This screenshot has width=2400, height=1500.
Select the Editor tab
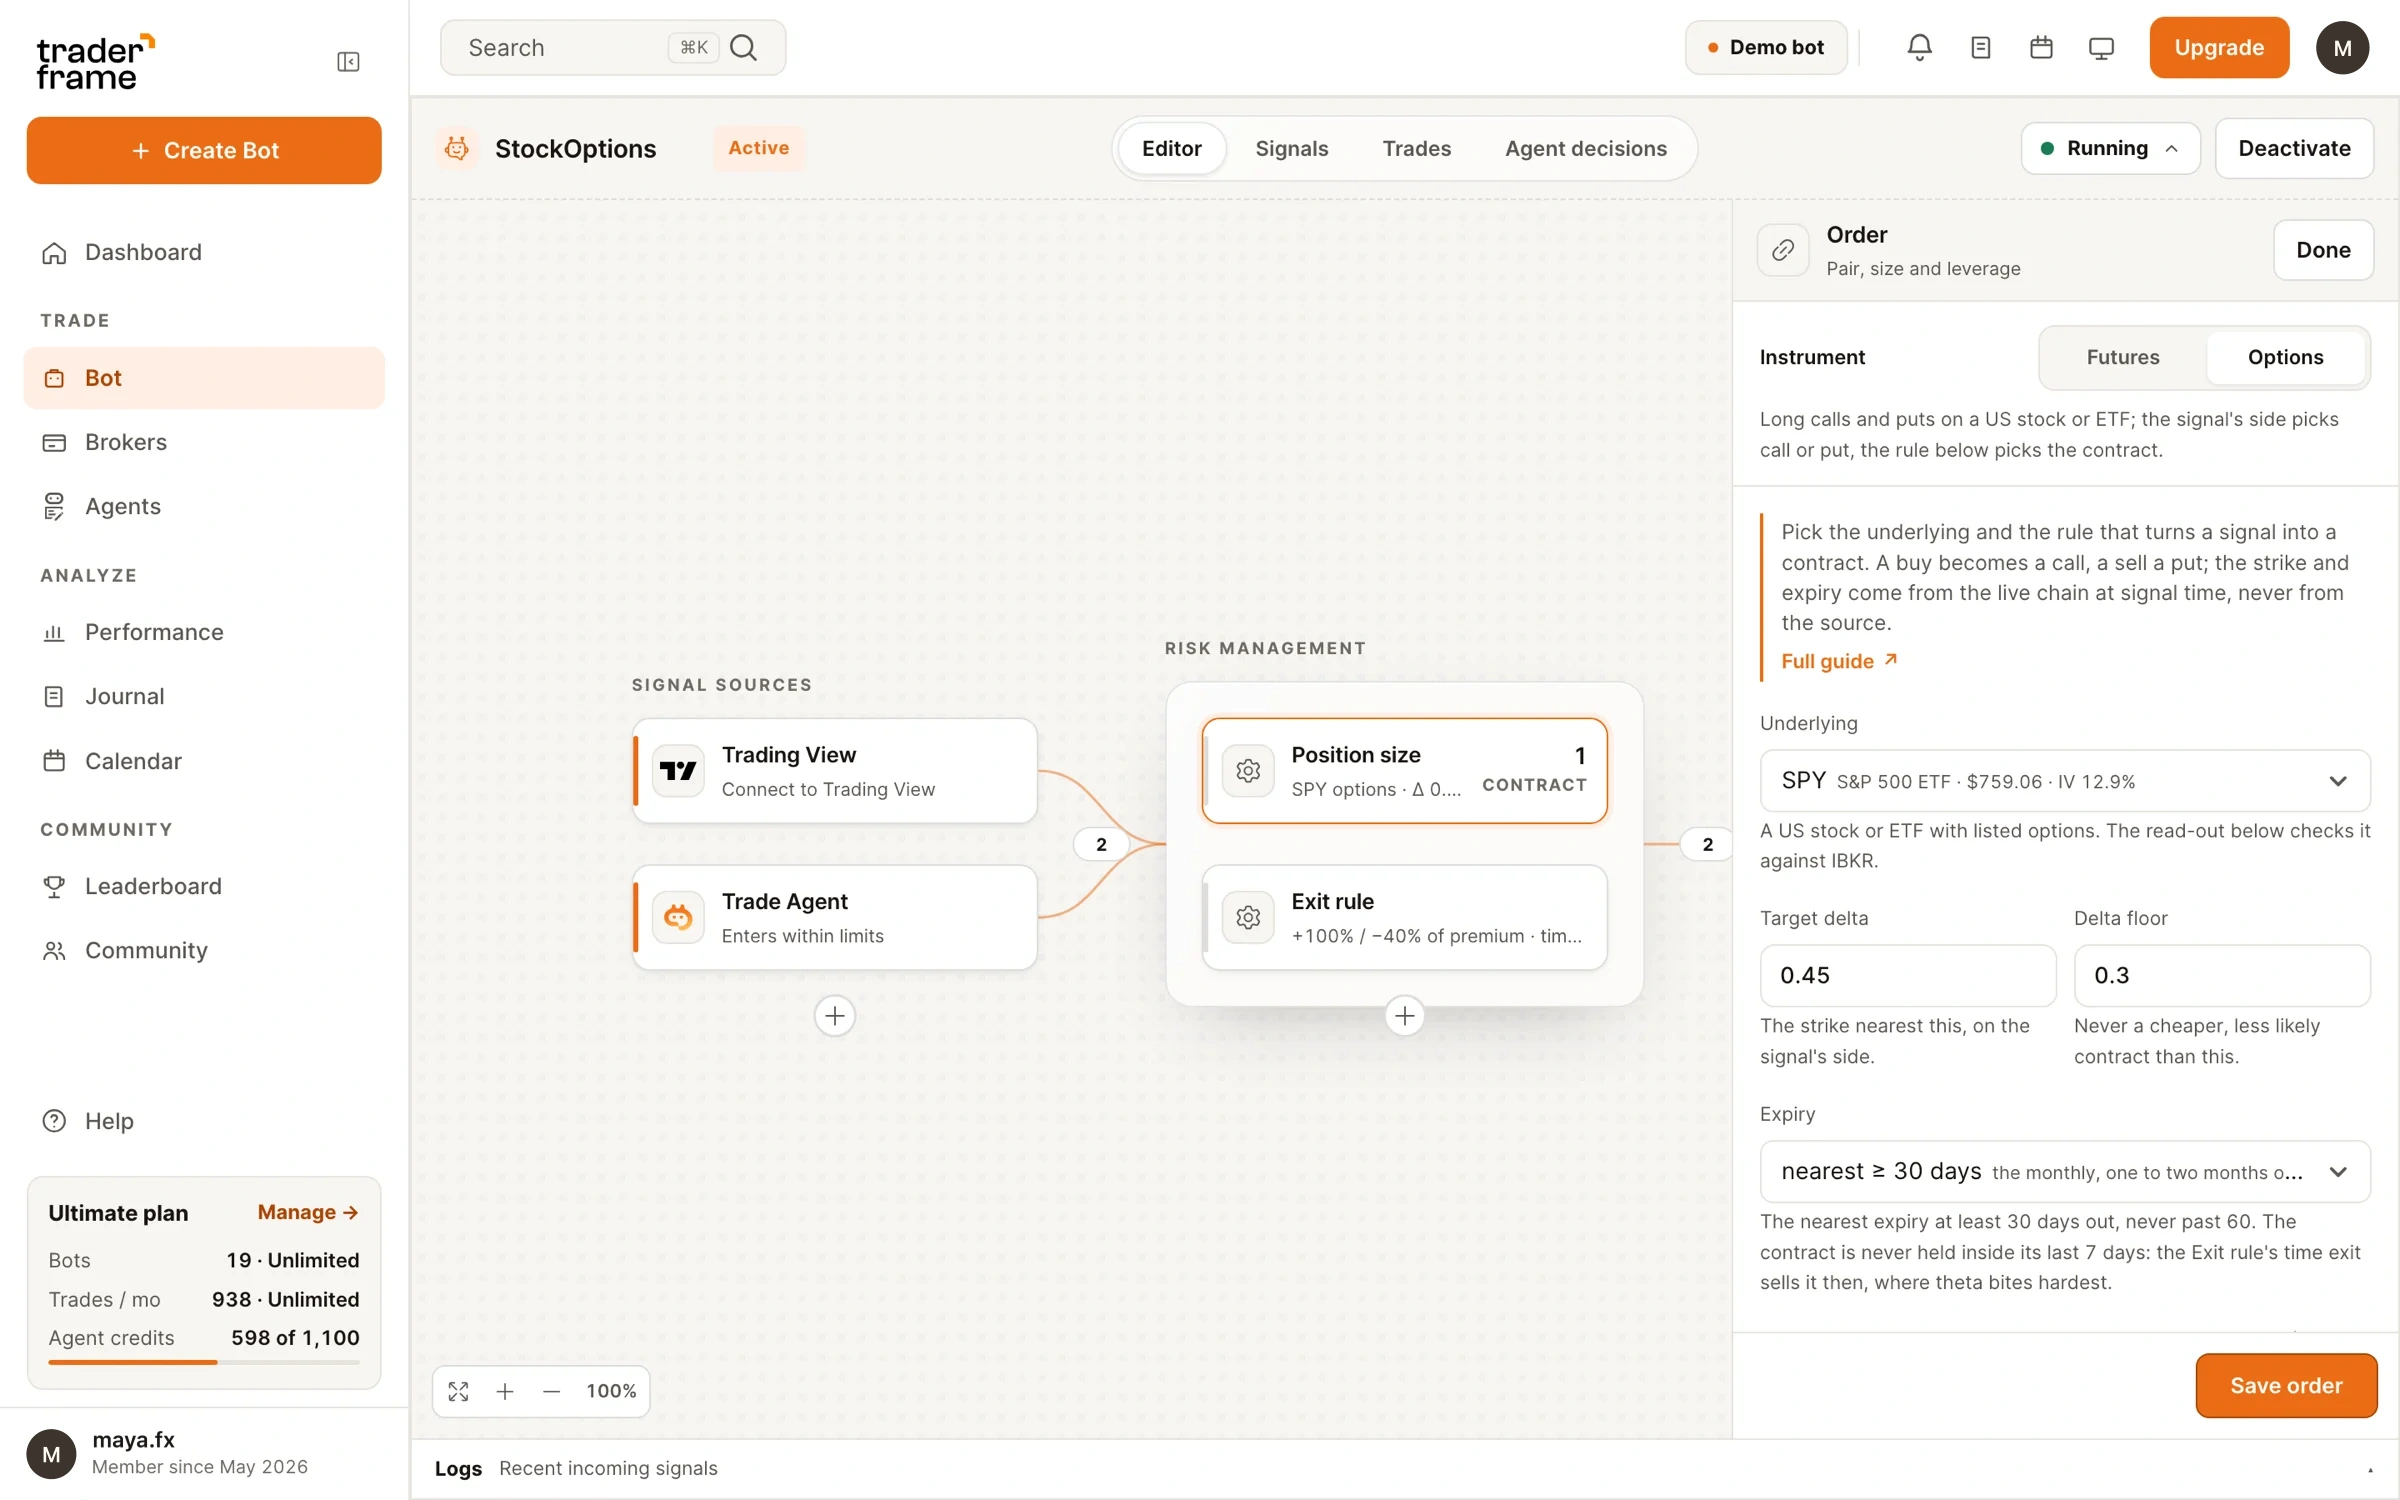[x=1171, y=148]
